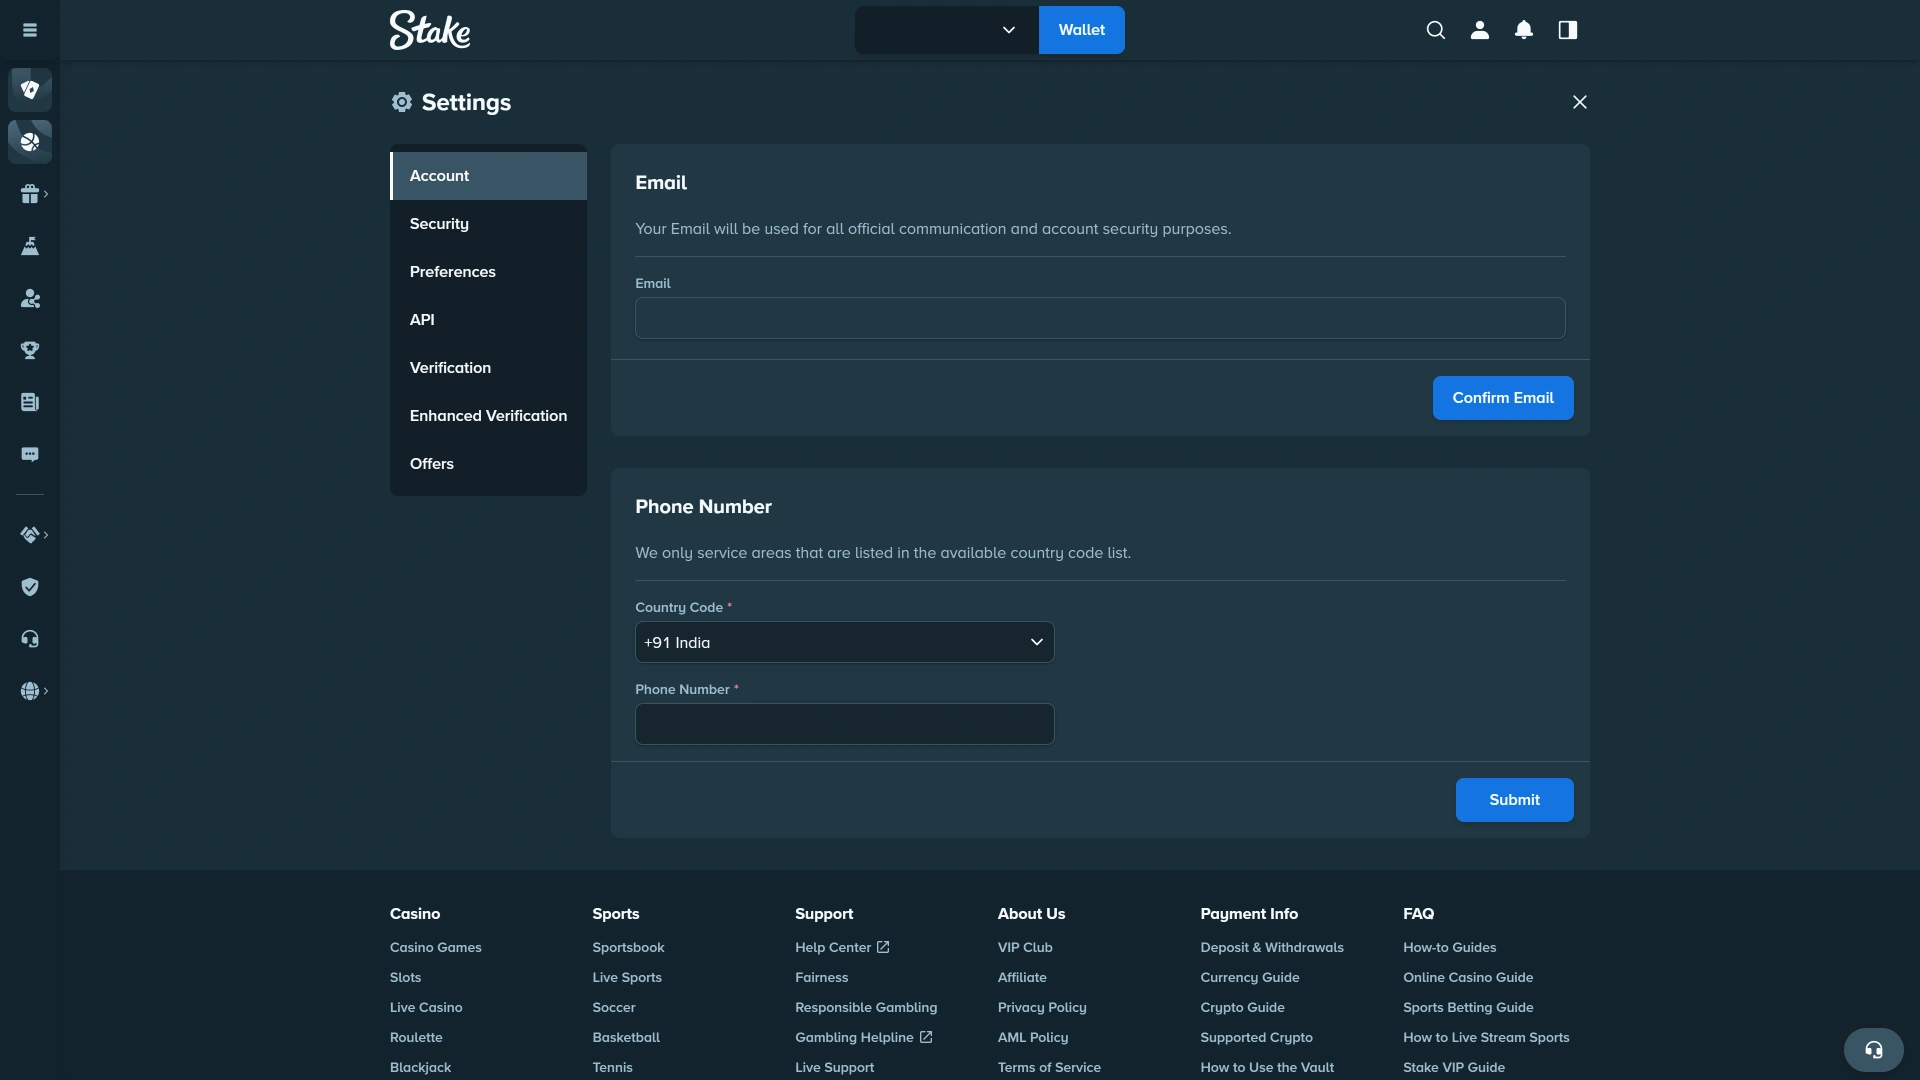Go to the Verification tab
Image resolution: width=1920 pixels, height=1080 pixels.
coord(488,368)
